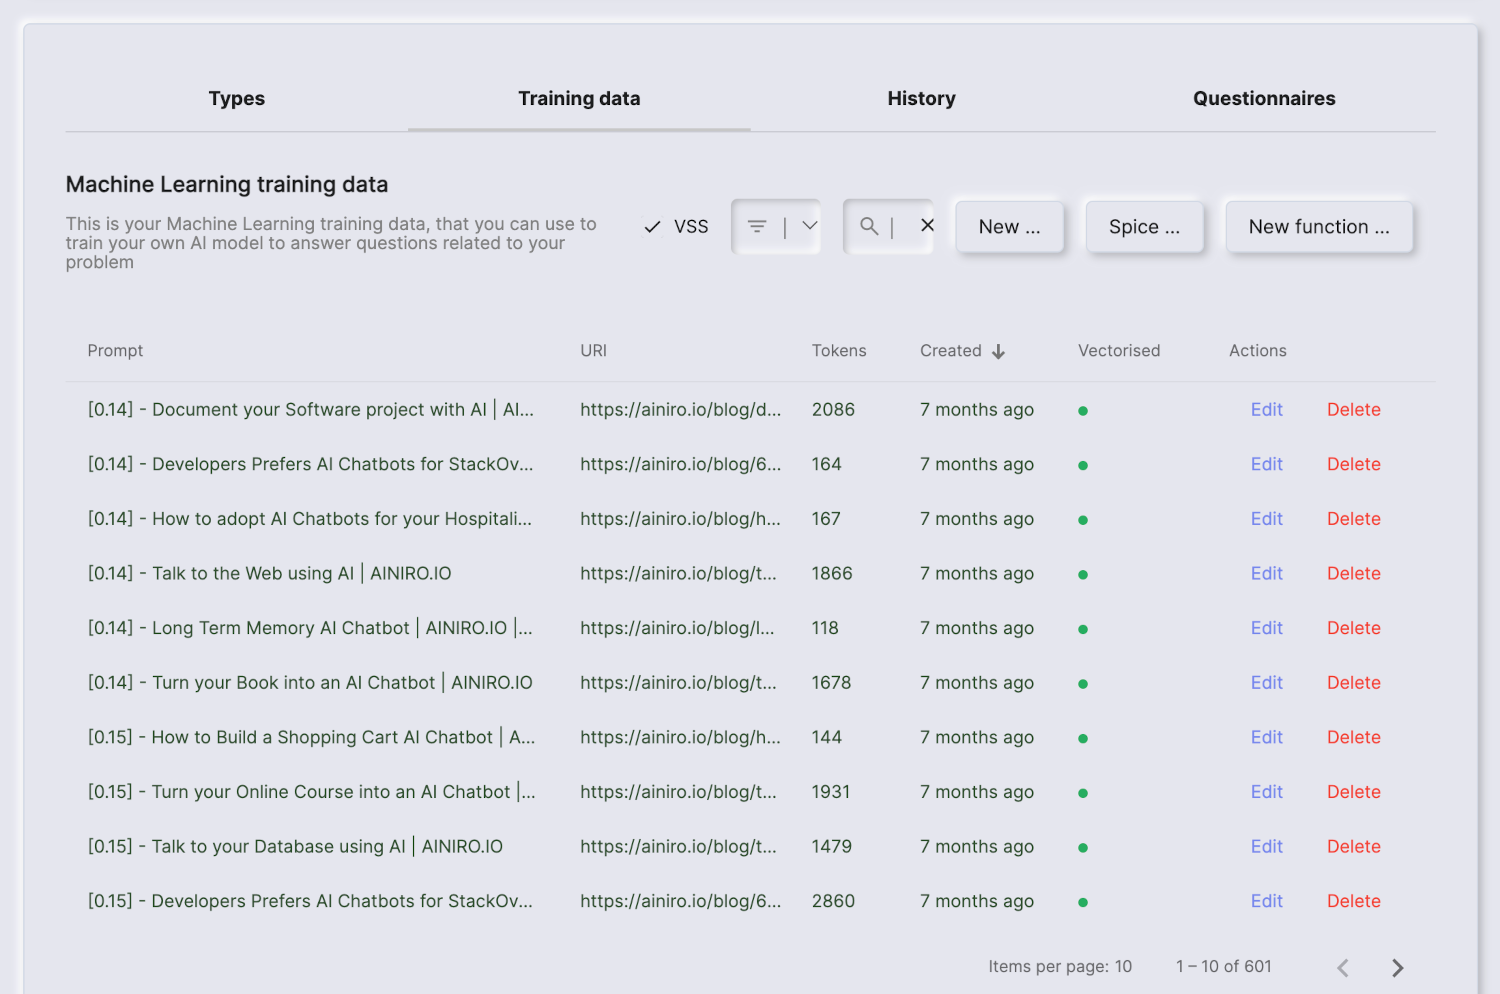Delete the row with 2860 tokens

tap(1353, 901)
